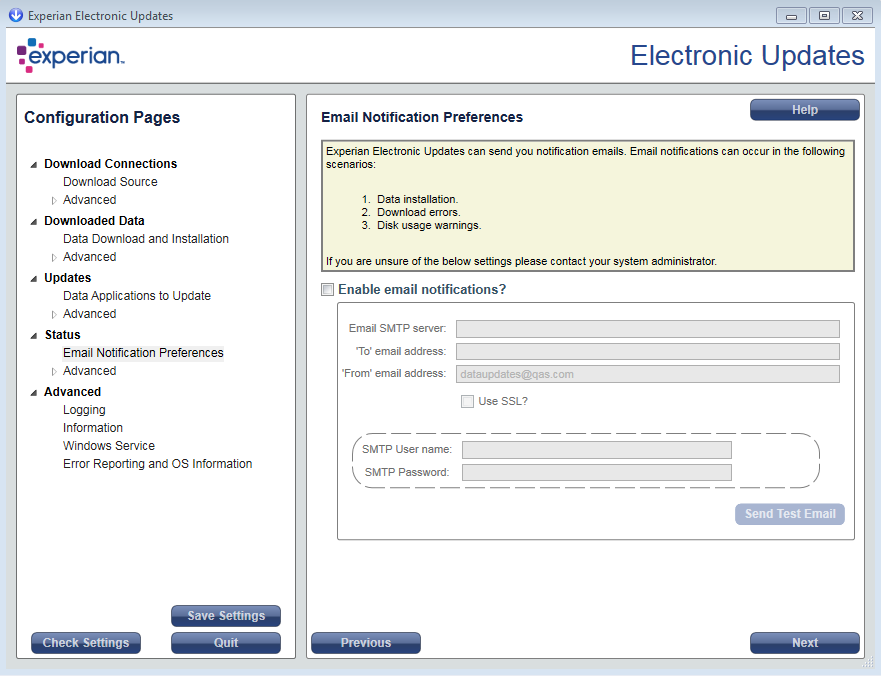The height and width of the screenshot is (676, 881).
Task: Toggle the Use SSL checkbox
Action: pos(467,401)
